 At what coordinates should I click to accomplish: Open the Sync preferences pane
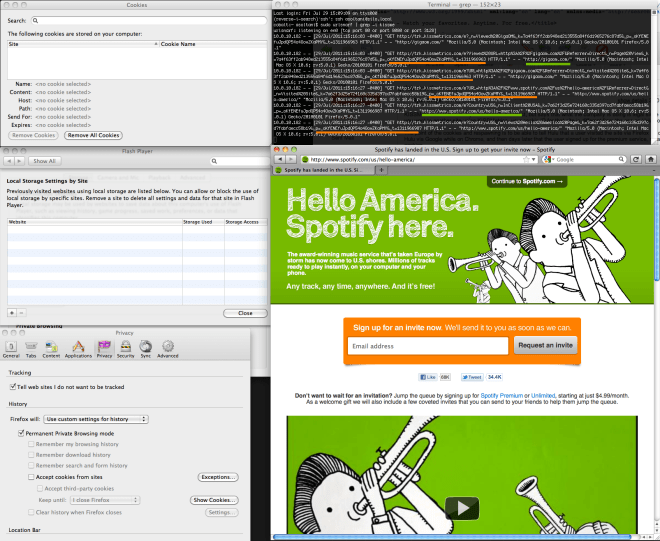click(145, 347)
